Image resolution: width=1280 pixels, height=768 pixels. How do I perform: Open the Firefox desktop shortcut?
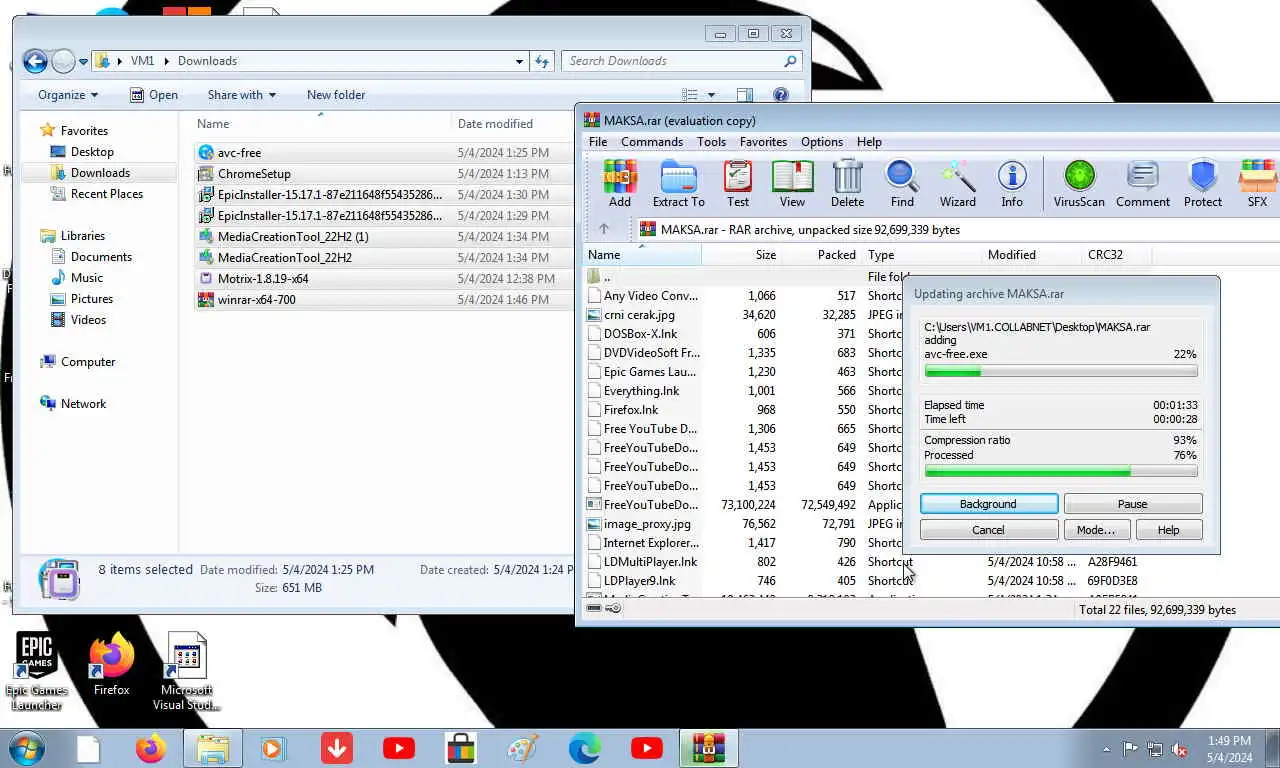point(111,664)
